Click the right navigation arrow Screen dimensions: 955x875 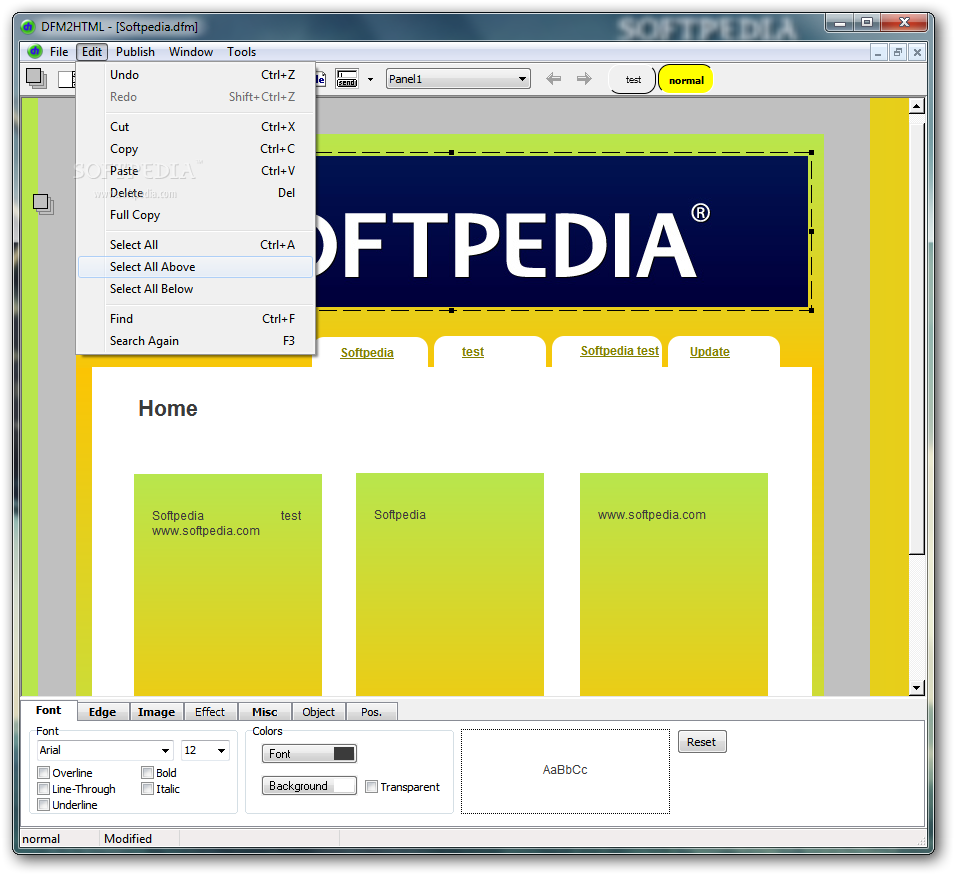(x=584, y=79)
